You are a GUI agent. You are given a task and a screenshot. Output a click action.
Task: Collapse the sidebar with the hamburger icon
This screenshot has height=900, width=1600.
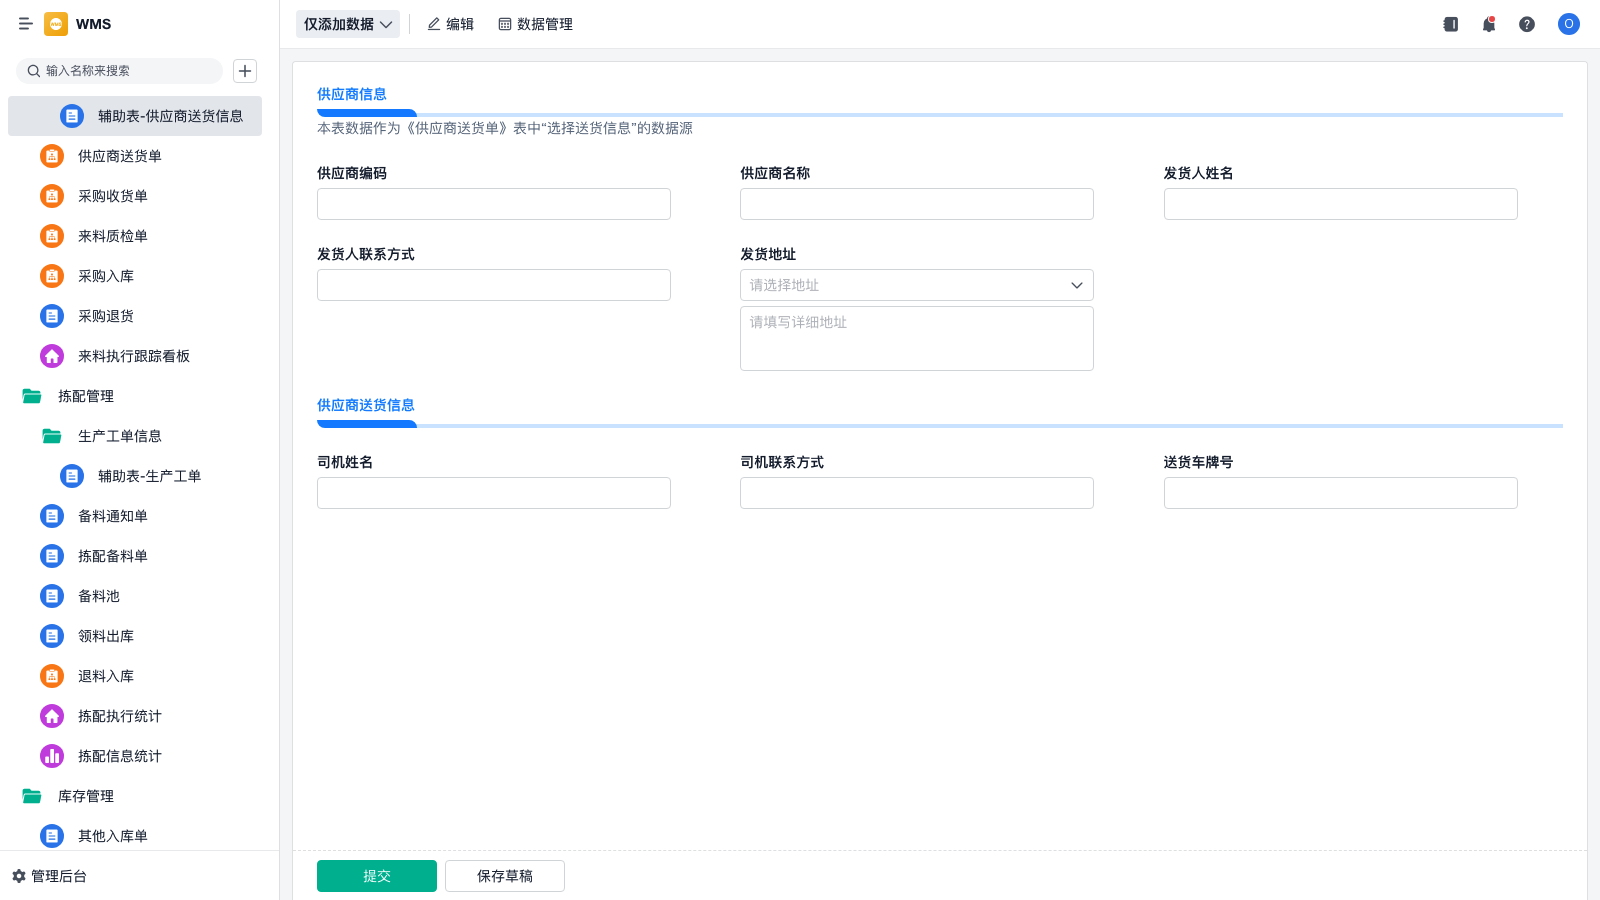26,24
